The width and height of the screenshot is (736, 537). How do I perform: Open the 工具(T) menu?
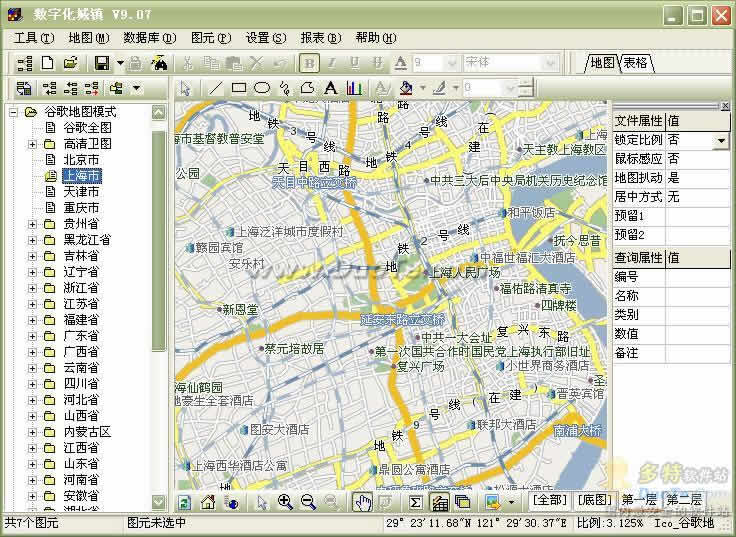[x=34, y=38]
